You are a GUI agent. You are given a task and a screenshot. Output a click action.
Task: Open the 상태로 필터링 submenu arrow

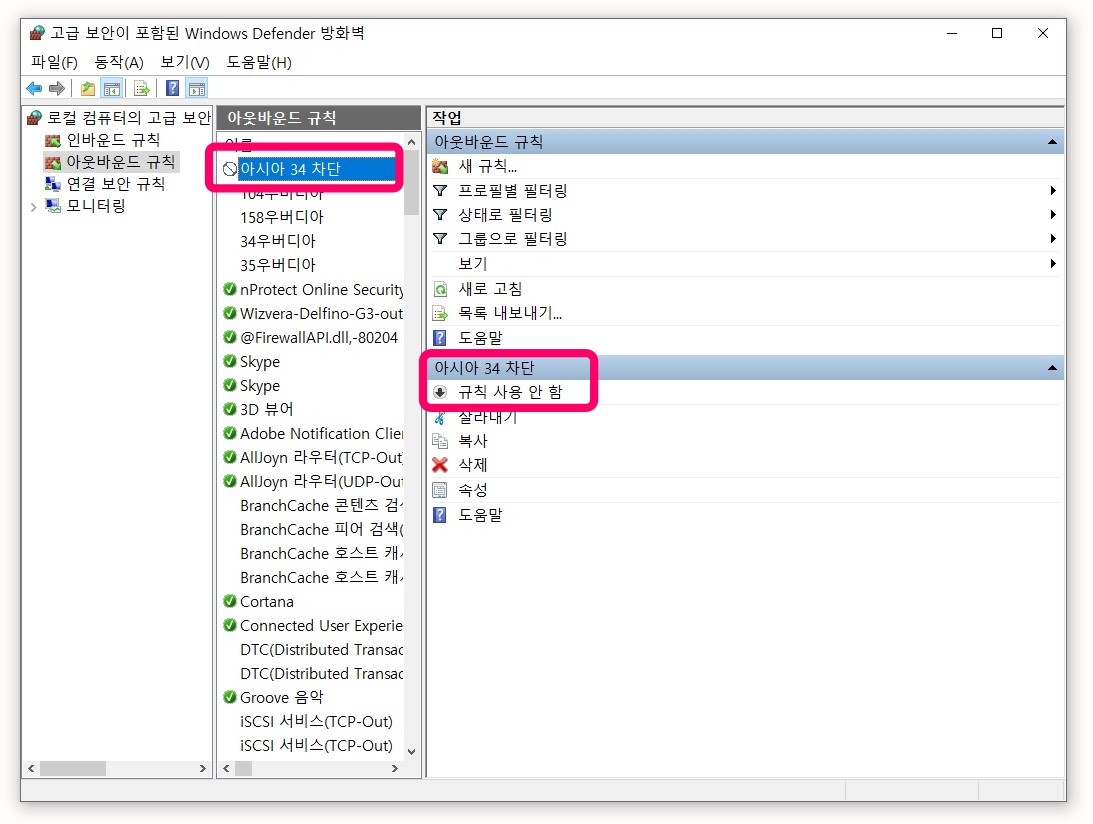click(x=1053, y=215)
